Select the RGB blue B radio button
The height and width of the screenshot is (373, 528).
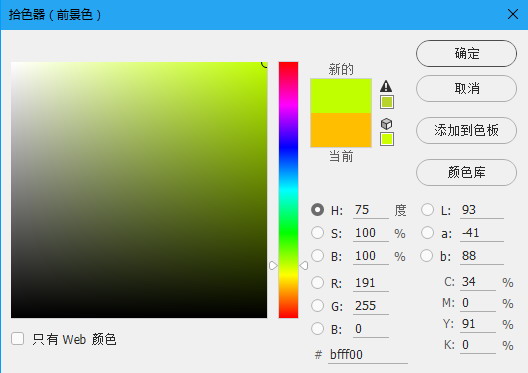tap(318, 329)
